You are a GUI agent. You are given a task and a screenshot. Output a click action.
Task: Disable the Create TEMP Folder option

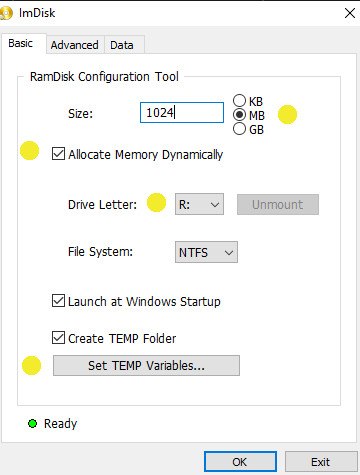click(58, 337)
